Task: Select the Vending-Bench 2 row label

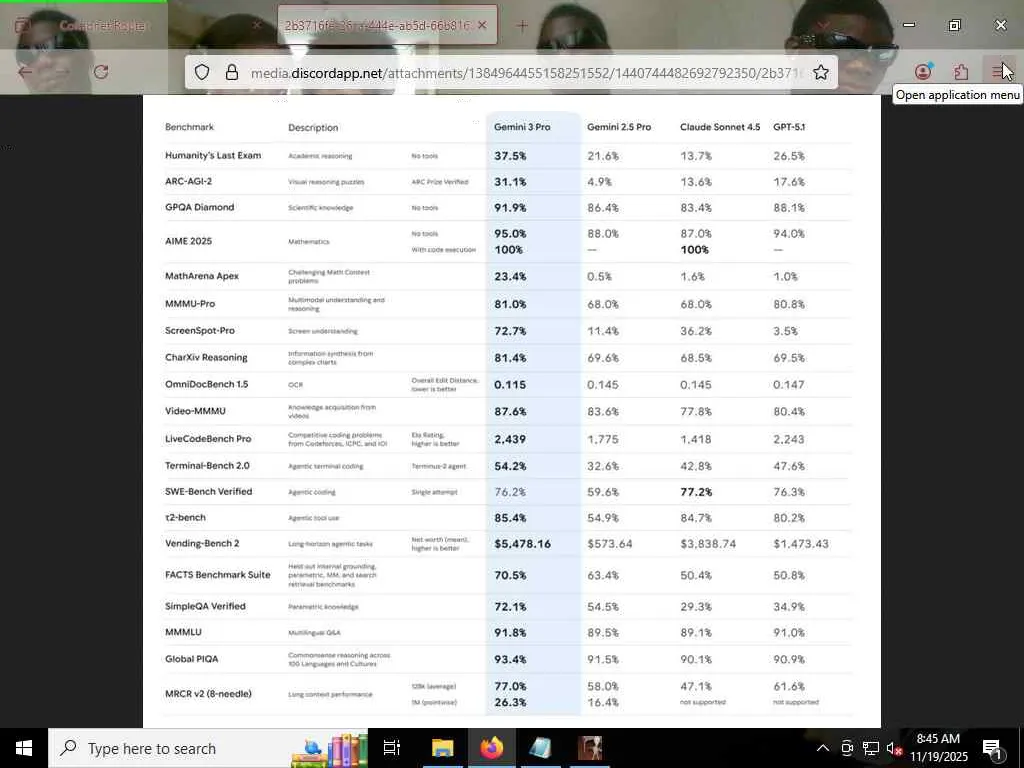Action: (x=202, y=543)
